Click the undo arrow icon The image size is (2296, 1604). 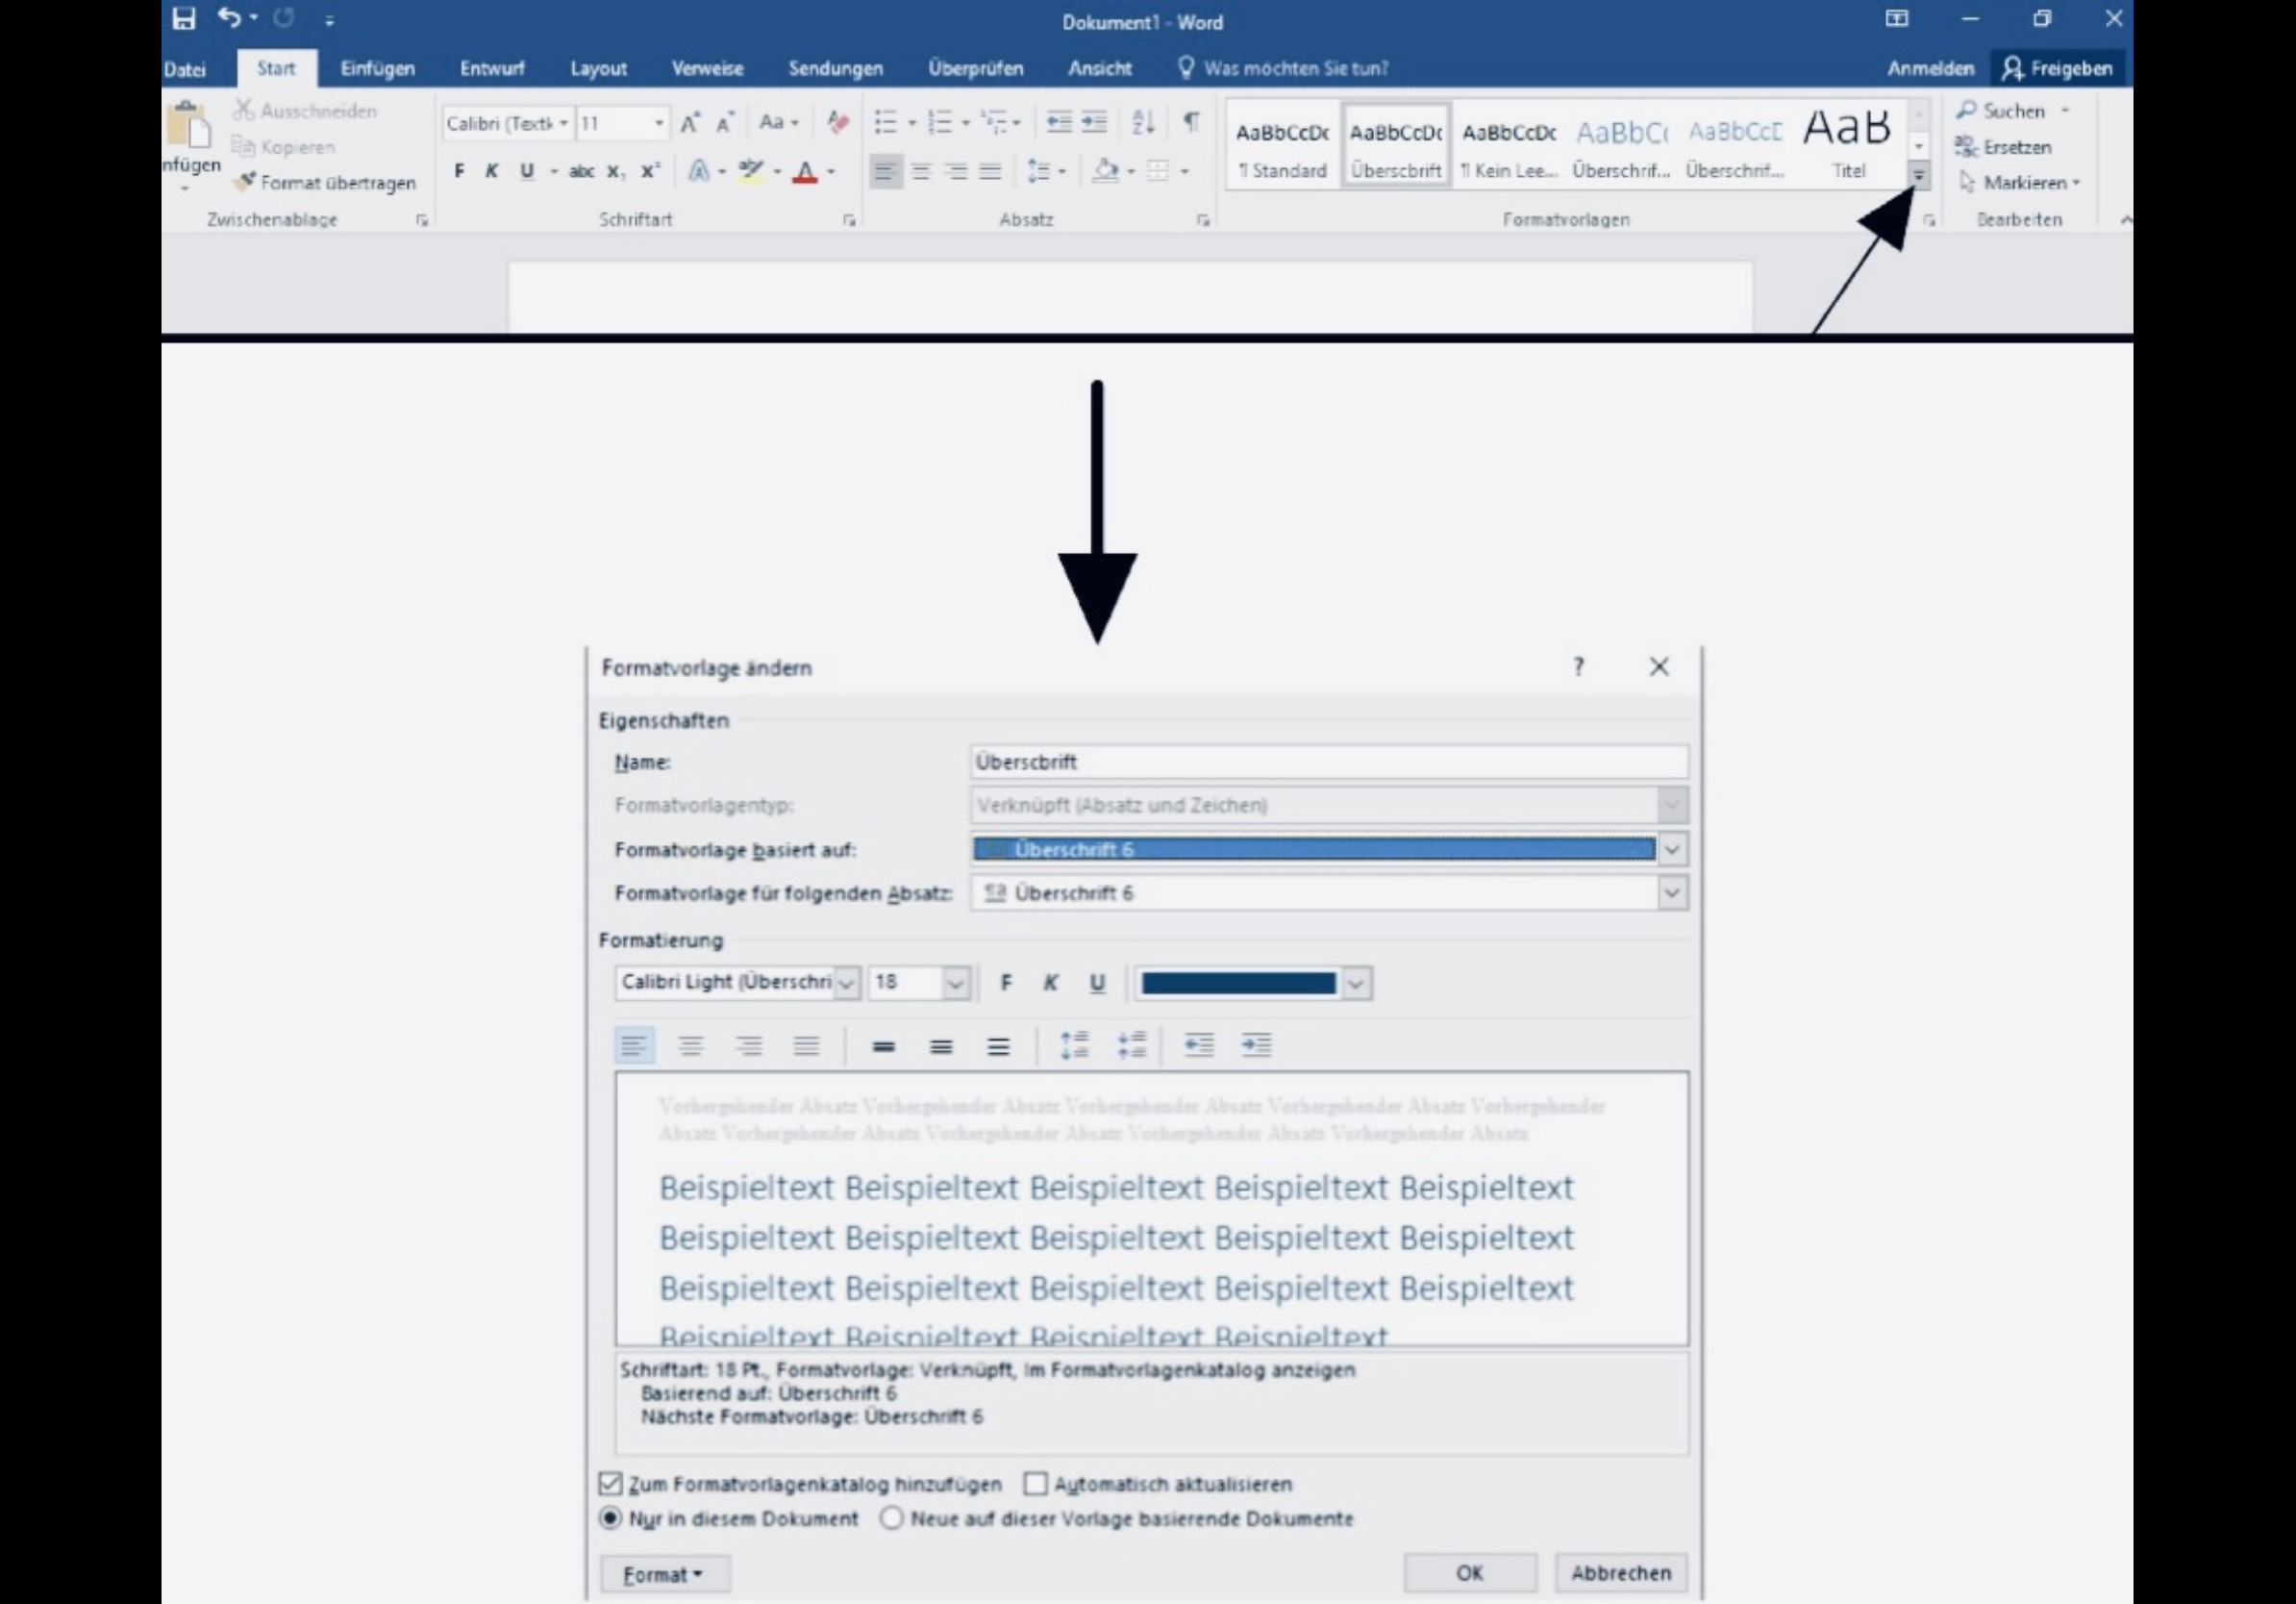pos(229,18)
